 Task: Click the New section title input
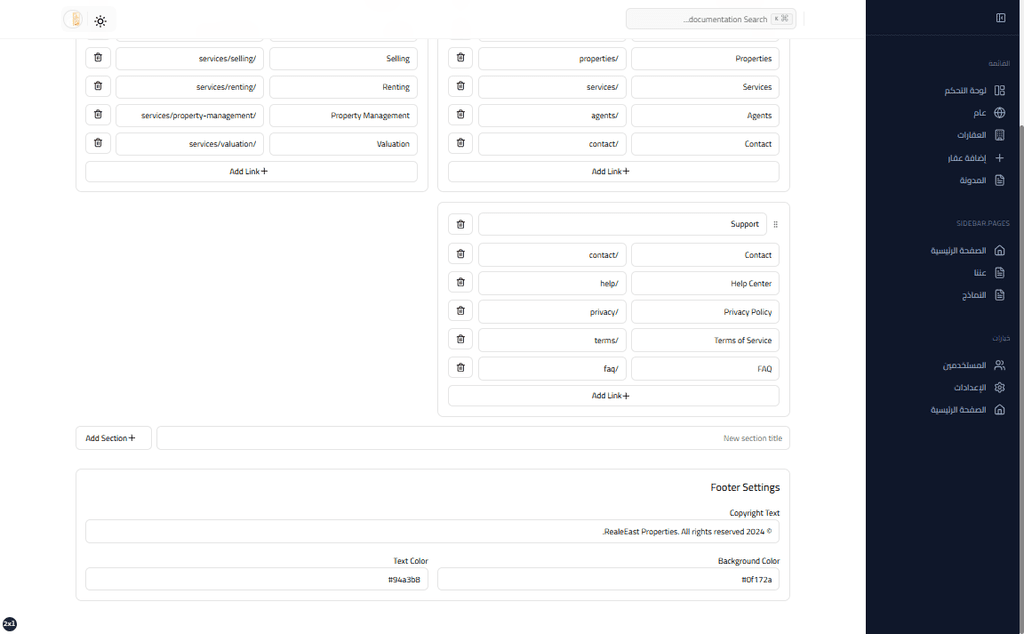pyautogui.click(x=473, y=438)
